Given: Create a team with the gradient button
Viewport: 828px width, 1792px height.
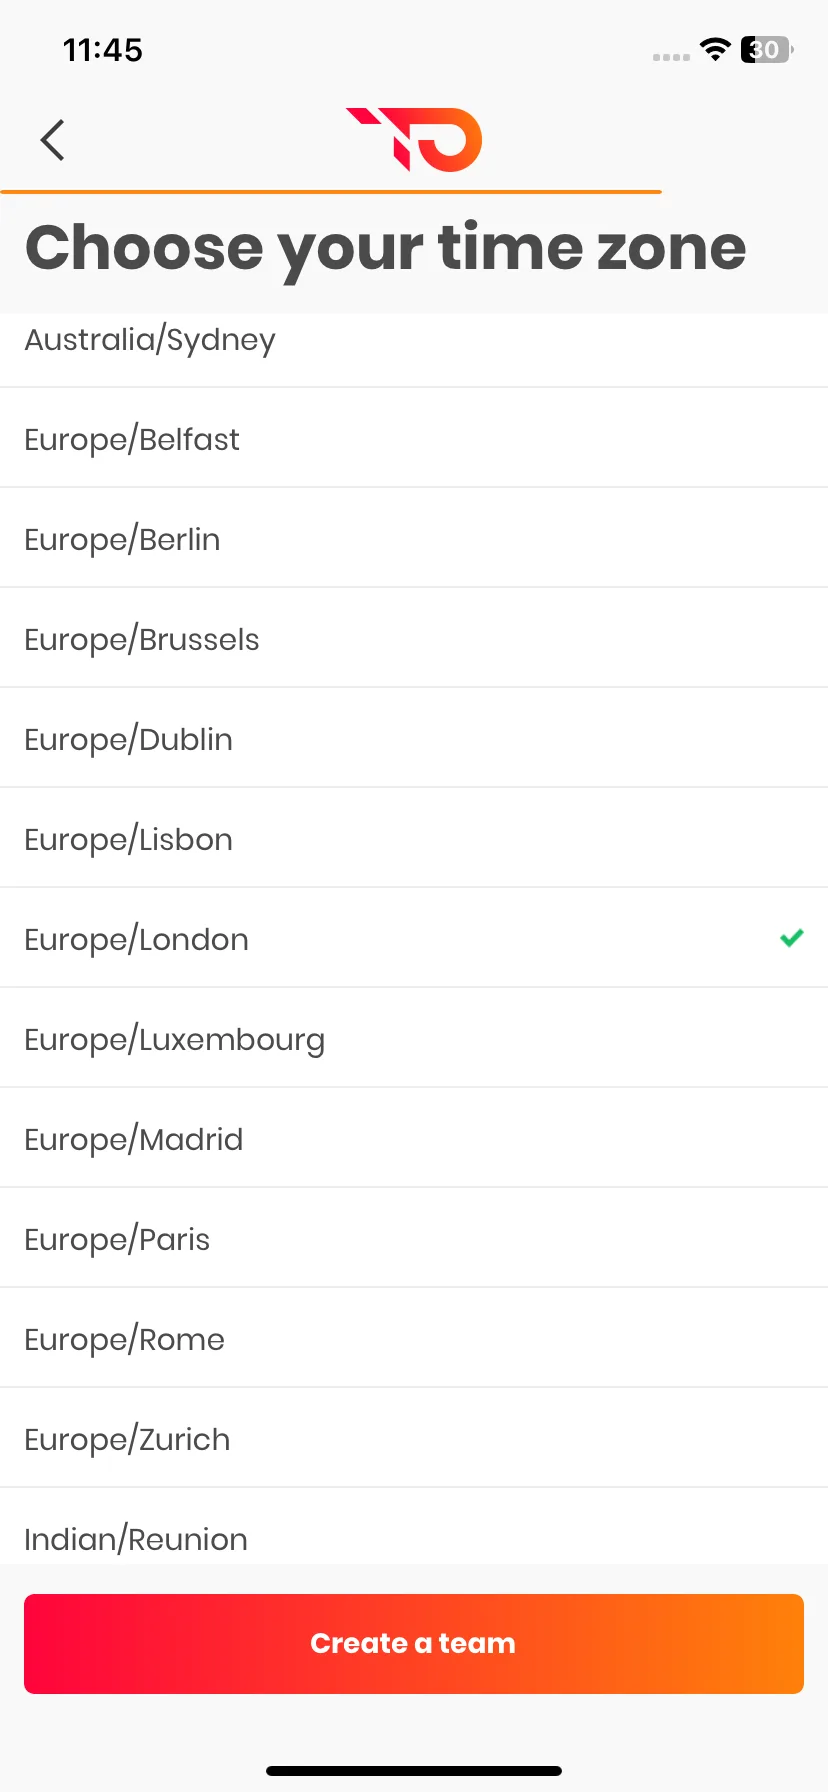Looking at the screenshot, I should [x=414, y=1644].
